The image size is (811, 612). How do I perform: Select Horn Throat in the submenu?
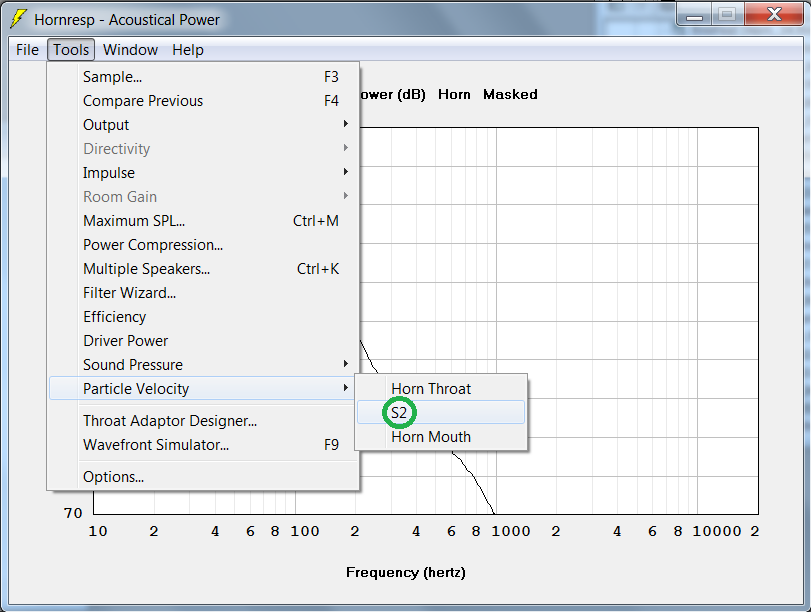(441, 389)
